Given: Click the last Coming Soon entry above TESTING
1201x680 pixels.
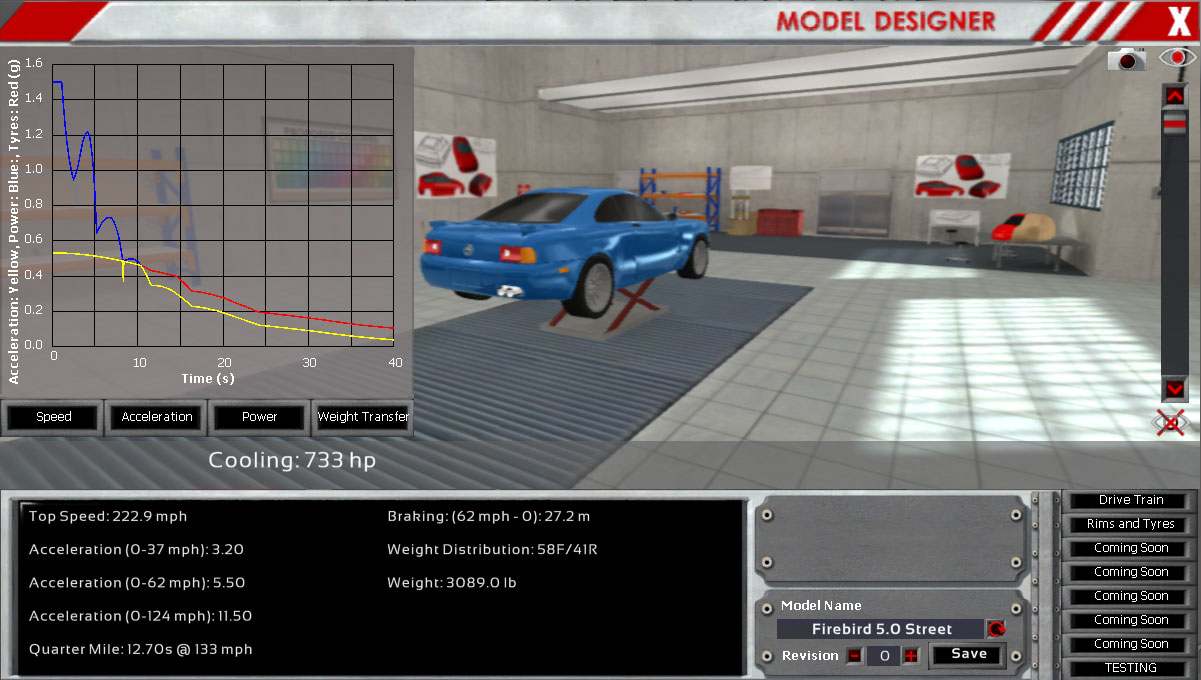Looking at the screenshot, I should (x=1130, y=644).
